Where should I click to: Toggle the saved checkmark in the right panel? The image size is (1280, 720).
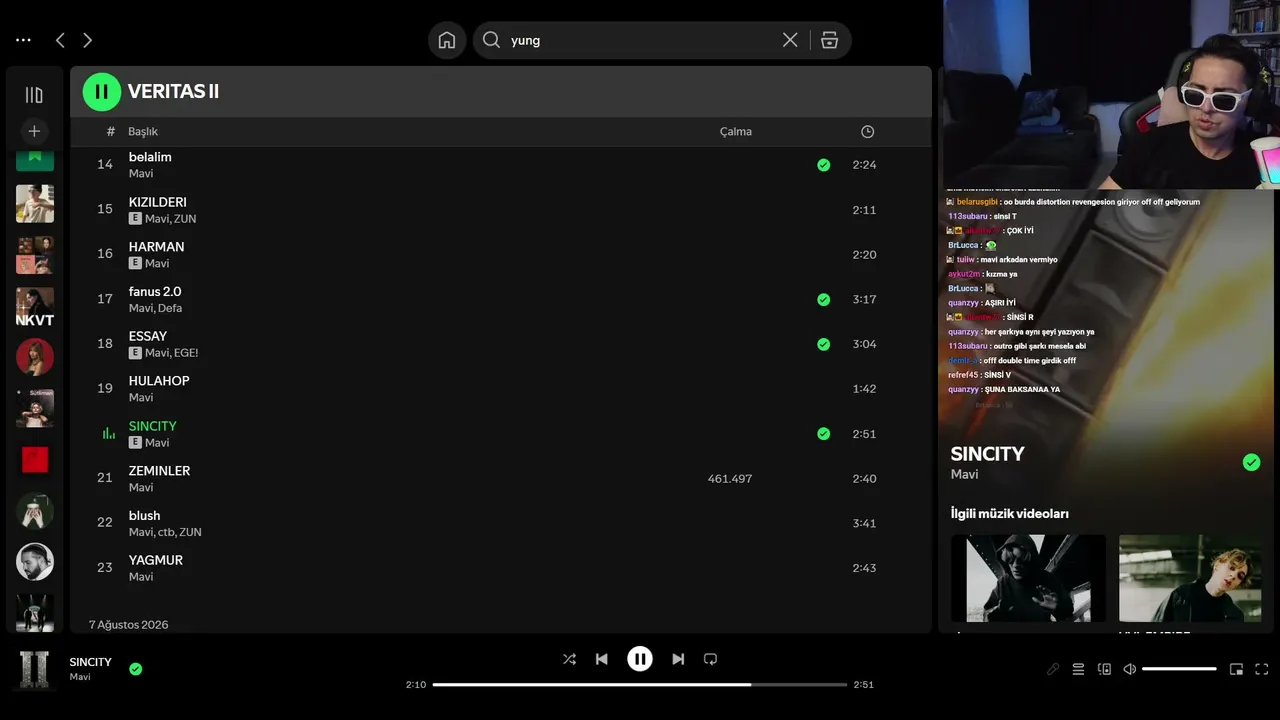coord(1251,462)
